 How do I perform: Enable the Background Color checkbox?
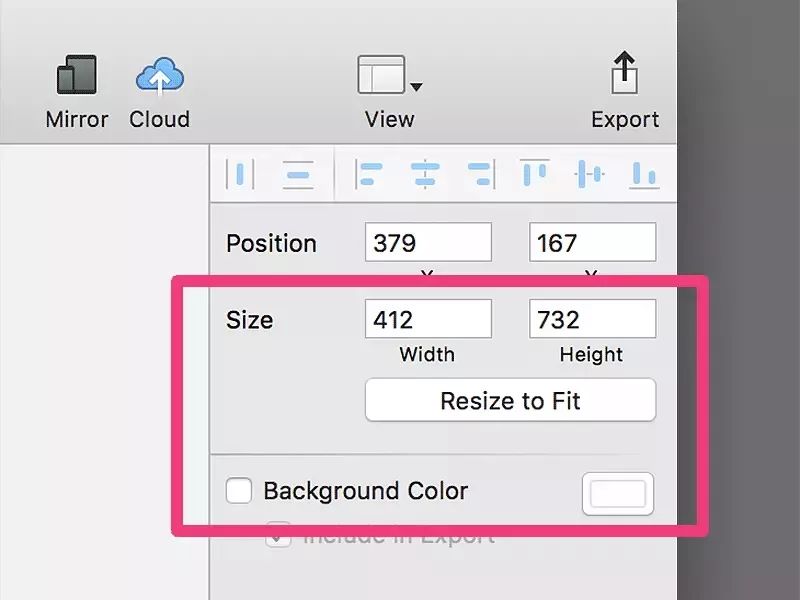coord(239,491)
